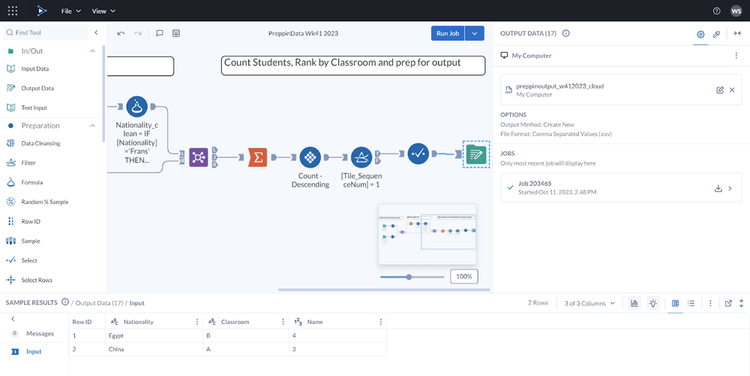
Task: Open the WS user avatar menu
Action: coord(736,11)
